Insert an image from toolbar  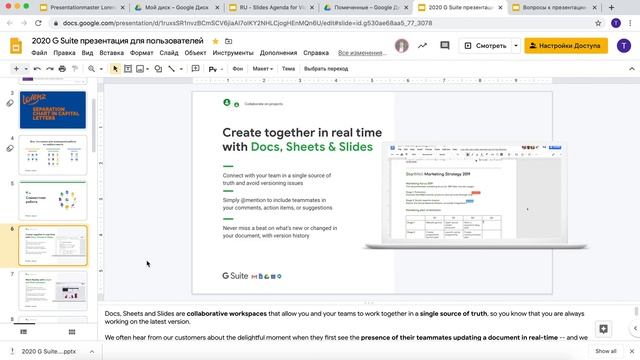click(x=140, y=69)
